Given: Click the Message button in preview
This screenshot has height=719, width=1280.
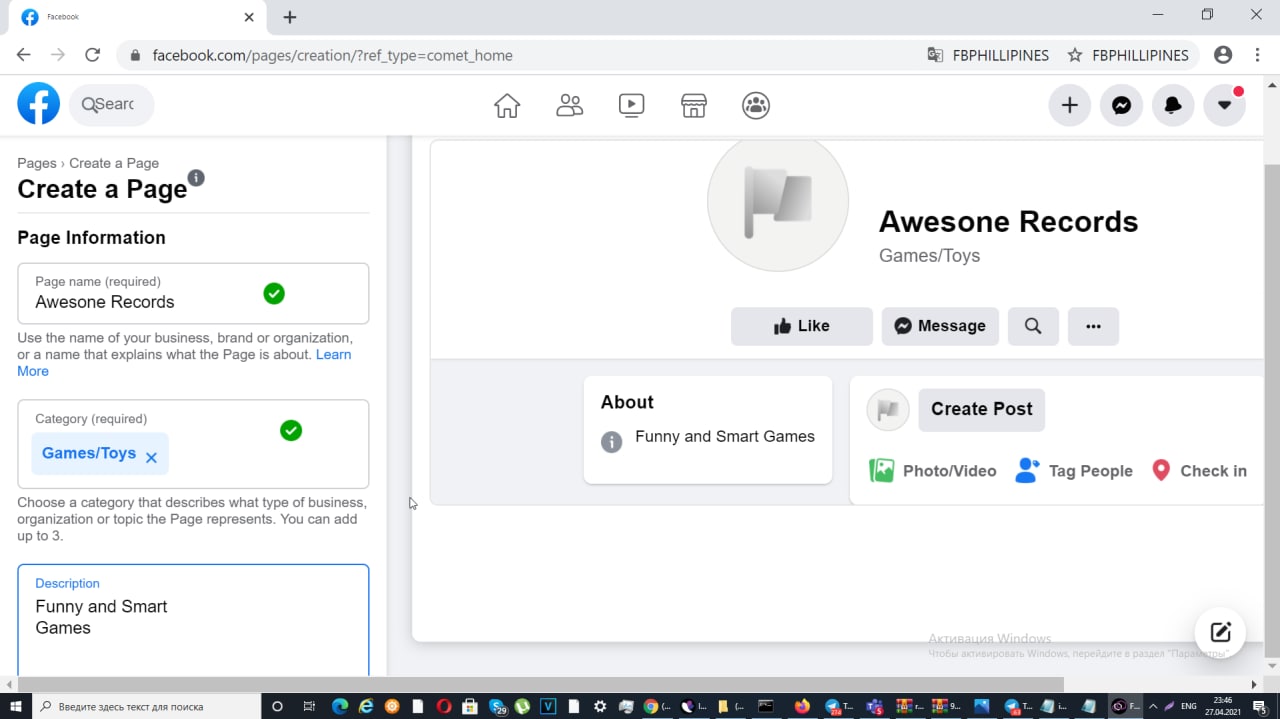Looking at the screenshot, I should pos(940,326).
